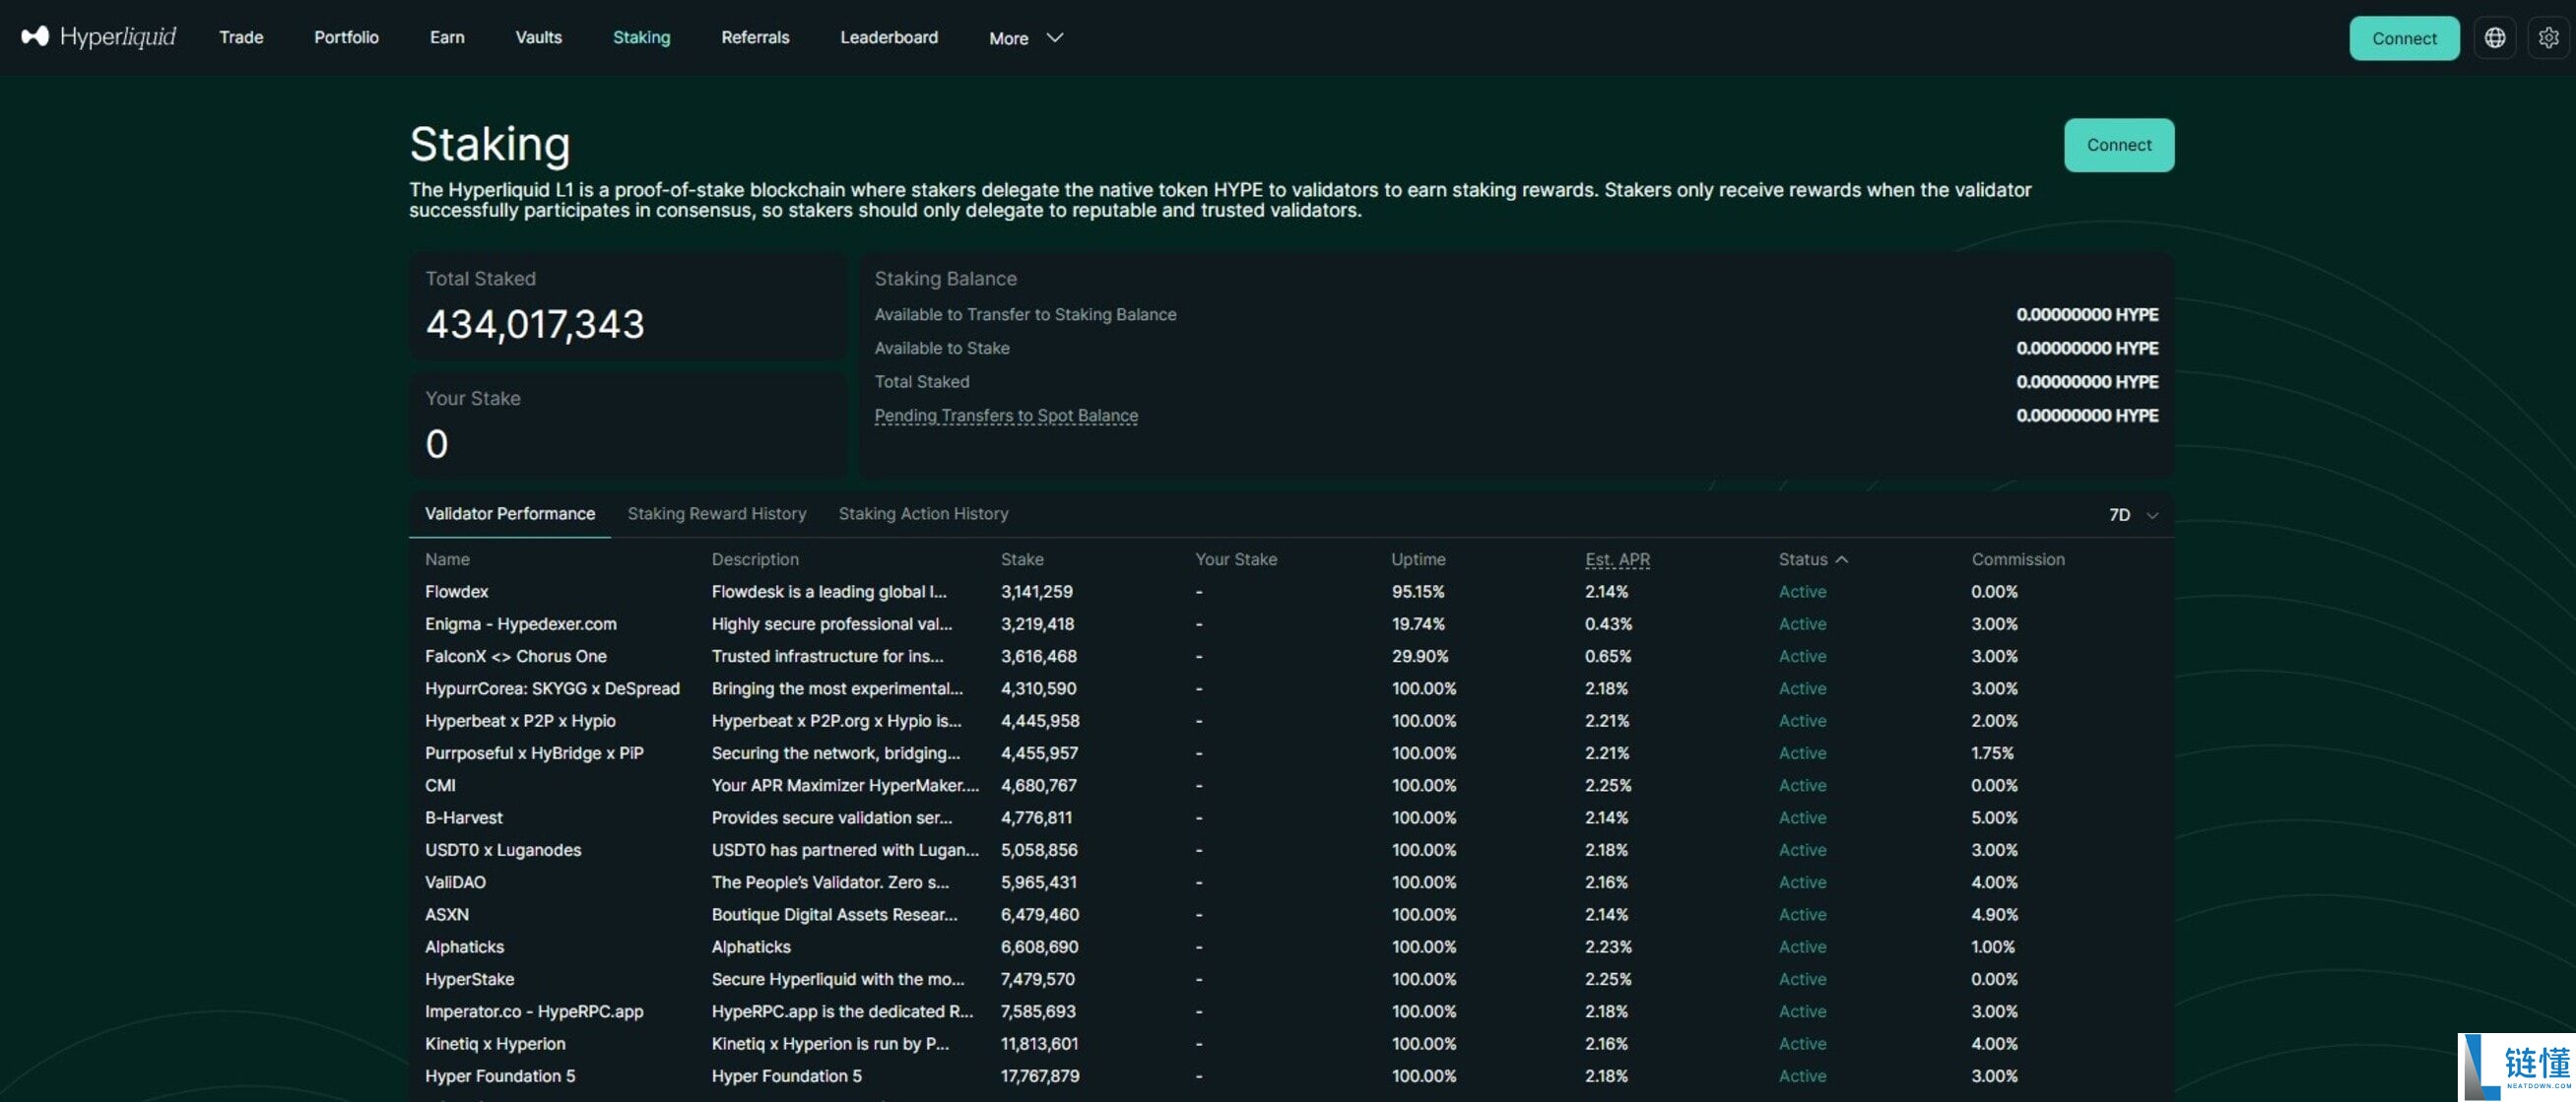Sort by the Stake column header
The image size is (2576, 1102).
(1022, 559)
